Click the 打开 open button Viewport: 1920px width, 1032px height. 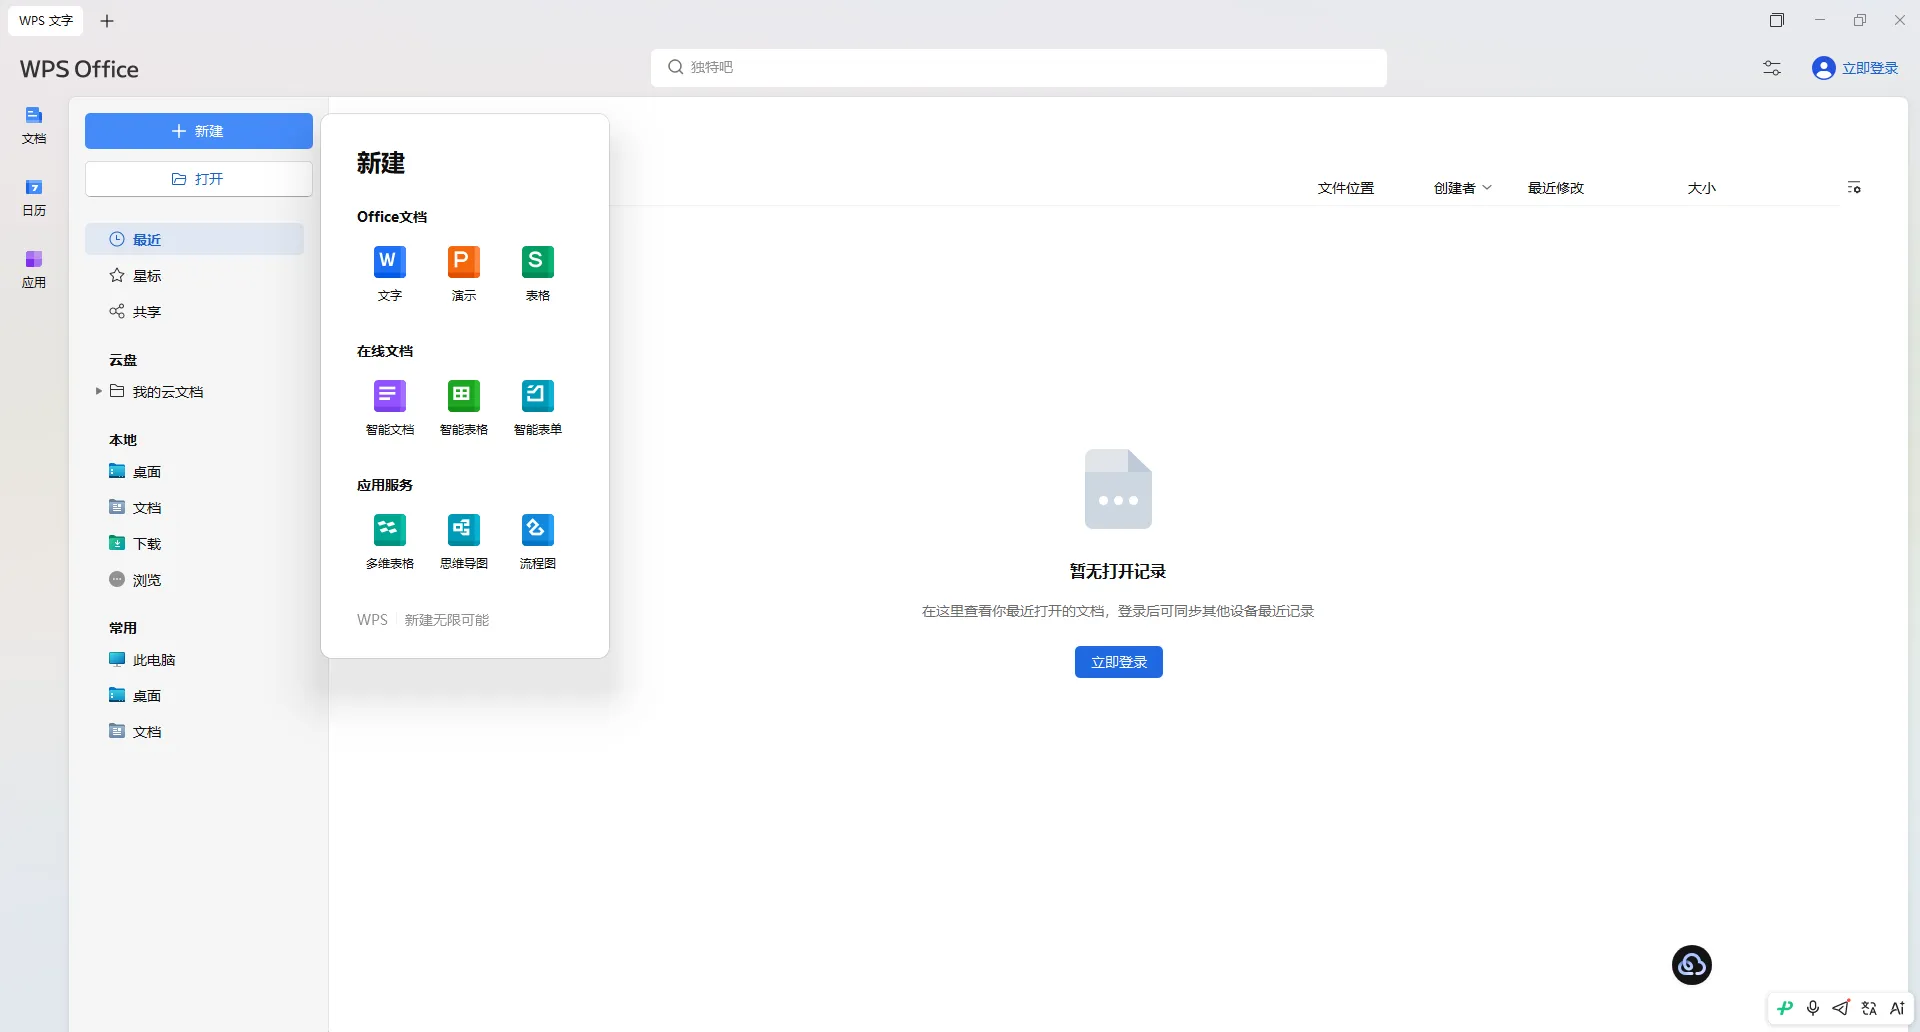[x=199, y=179]
